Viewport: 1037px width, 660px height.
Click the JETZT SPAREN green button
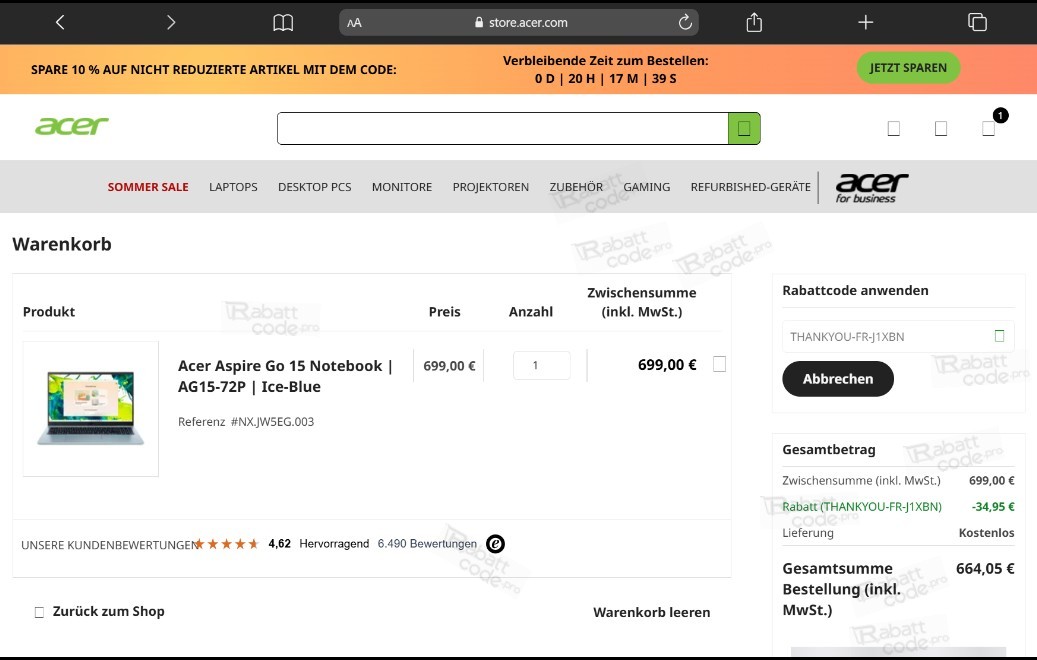(x=908, y=67)
